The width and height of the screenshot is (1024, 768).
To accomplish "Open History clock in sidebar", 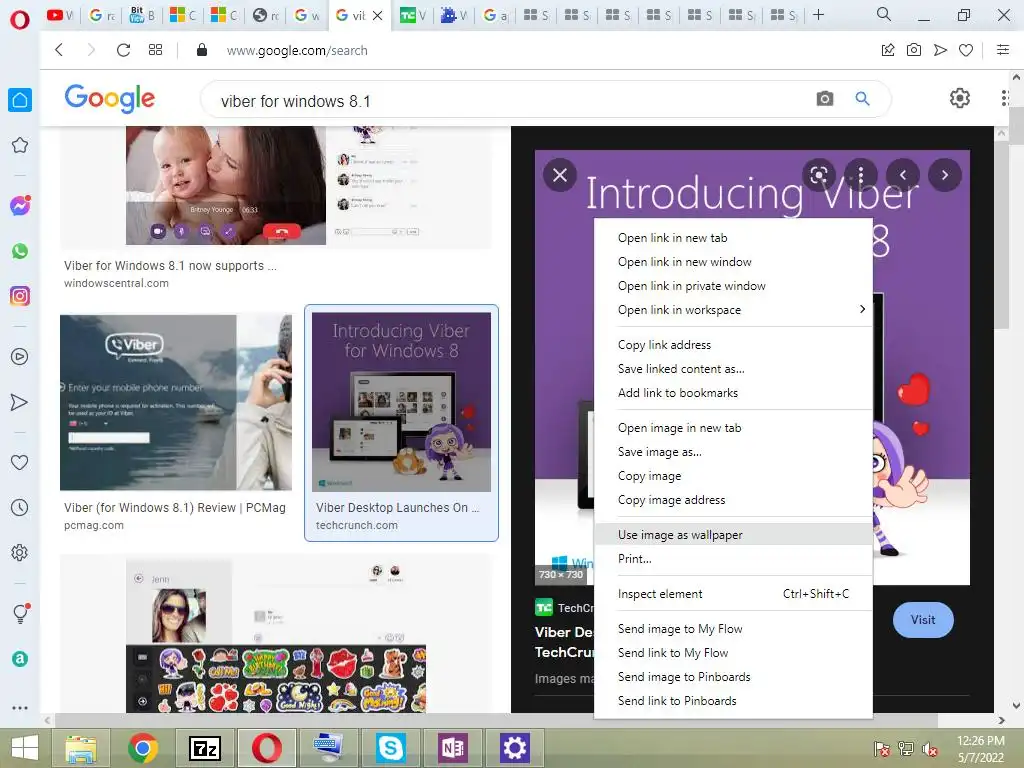I will click(20, 507).
